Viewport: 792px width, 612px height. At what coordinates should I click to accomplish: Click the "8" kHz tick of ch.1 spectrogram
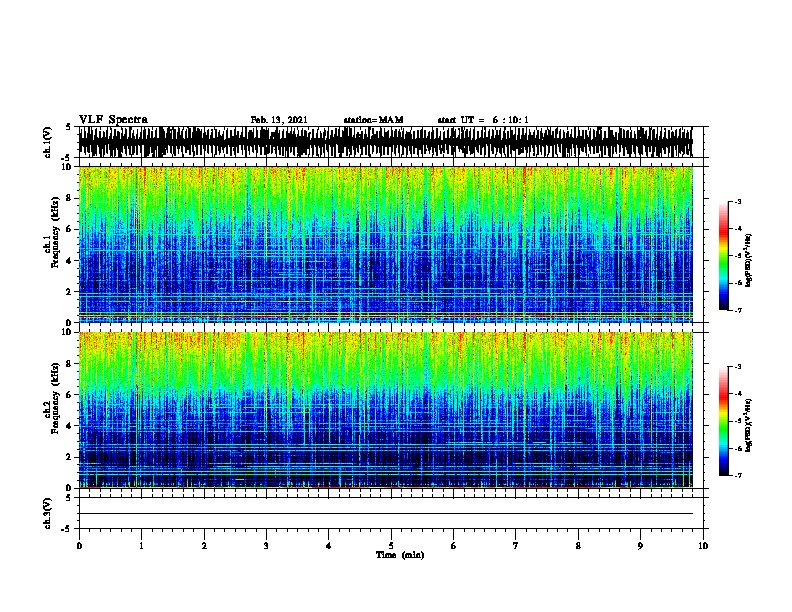68,198
